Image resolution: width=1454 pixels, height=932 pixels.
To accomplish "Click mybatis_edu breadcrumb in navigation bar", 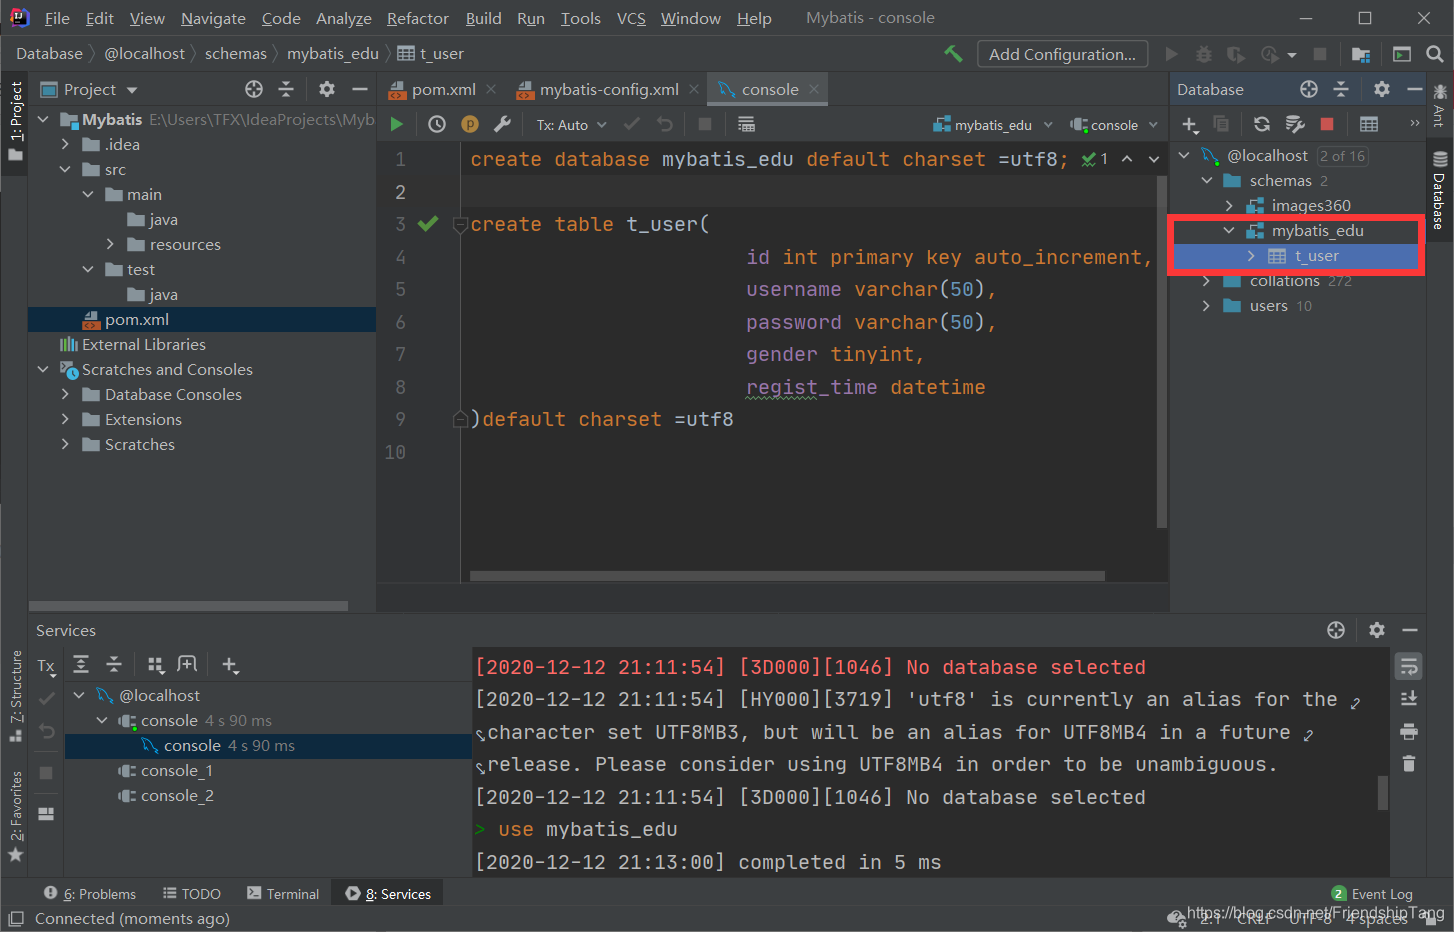I will point(332,53).
